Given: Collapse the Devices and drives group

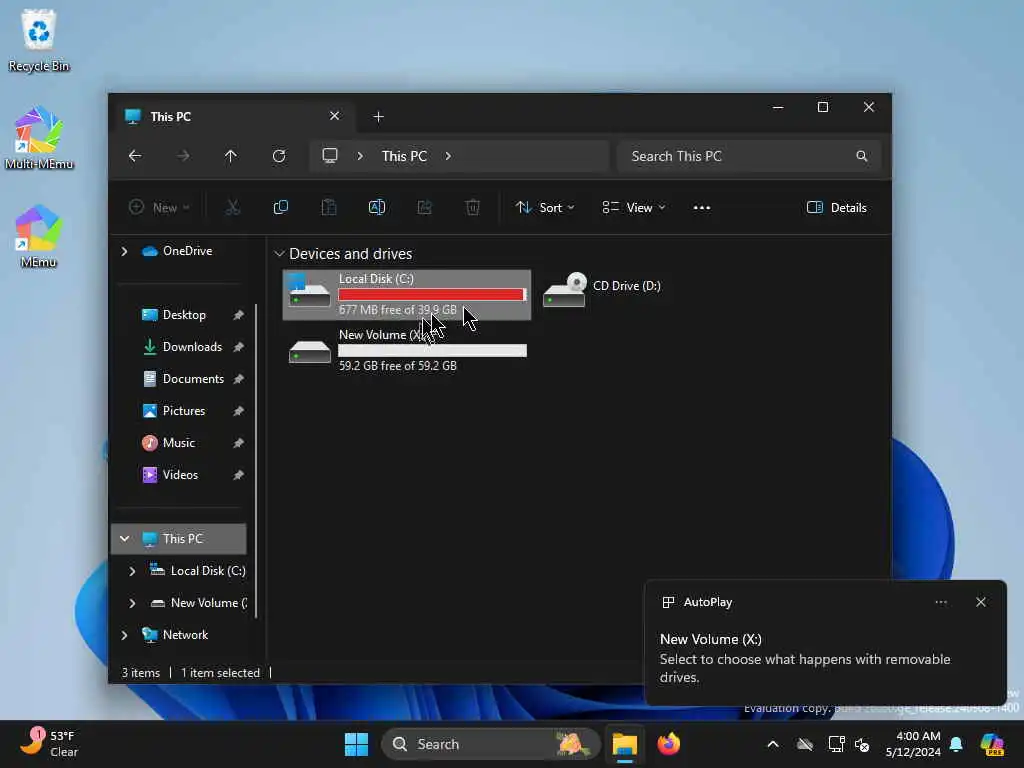Looking at the screenshot, I should (280, 253).
